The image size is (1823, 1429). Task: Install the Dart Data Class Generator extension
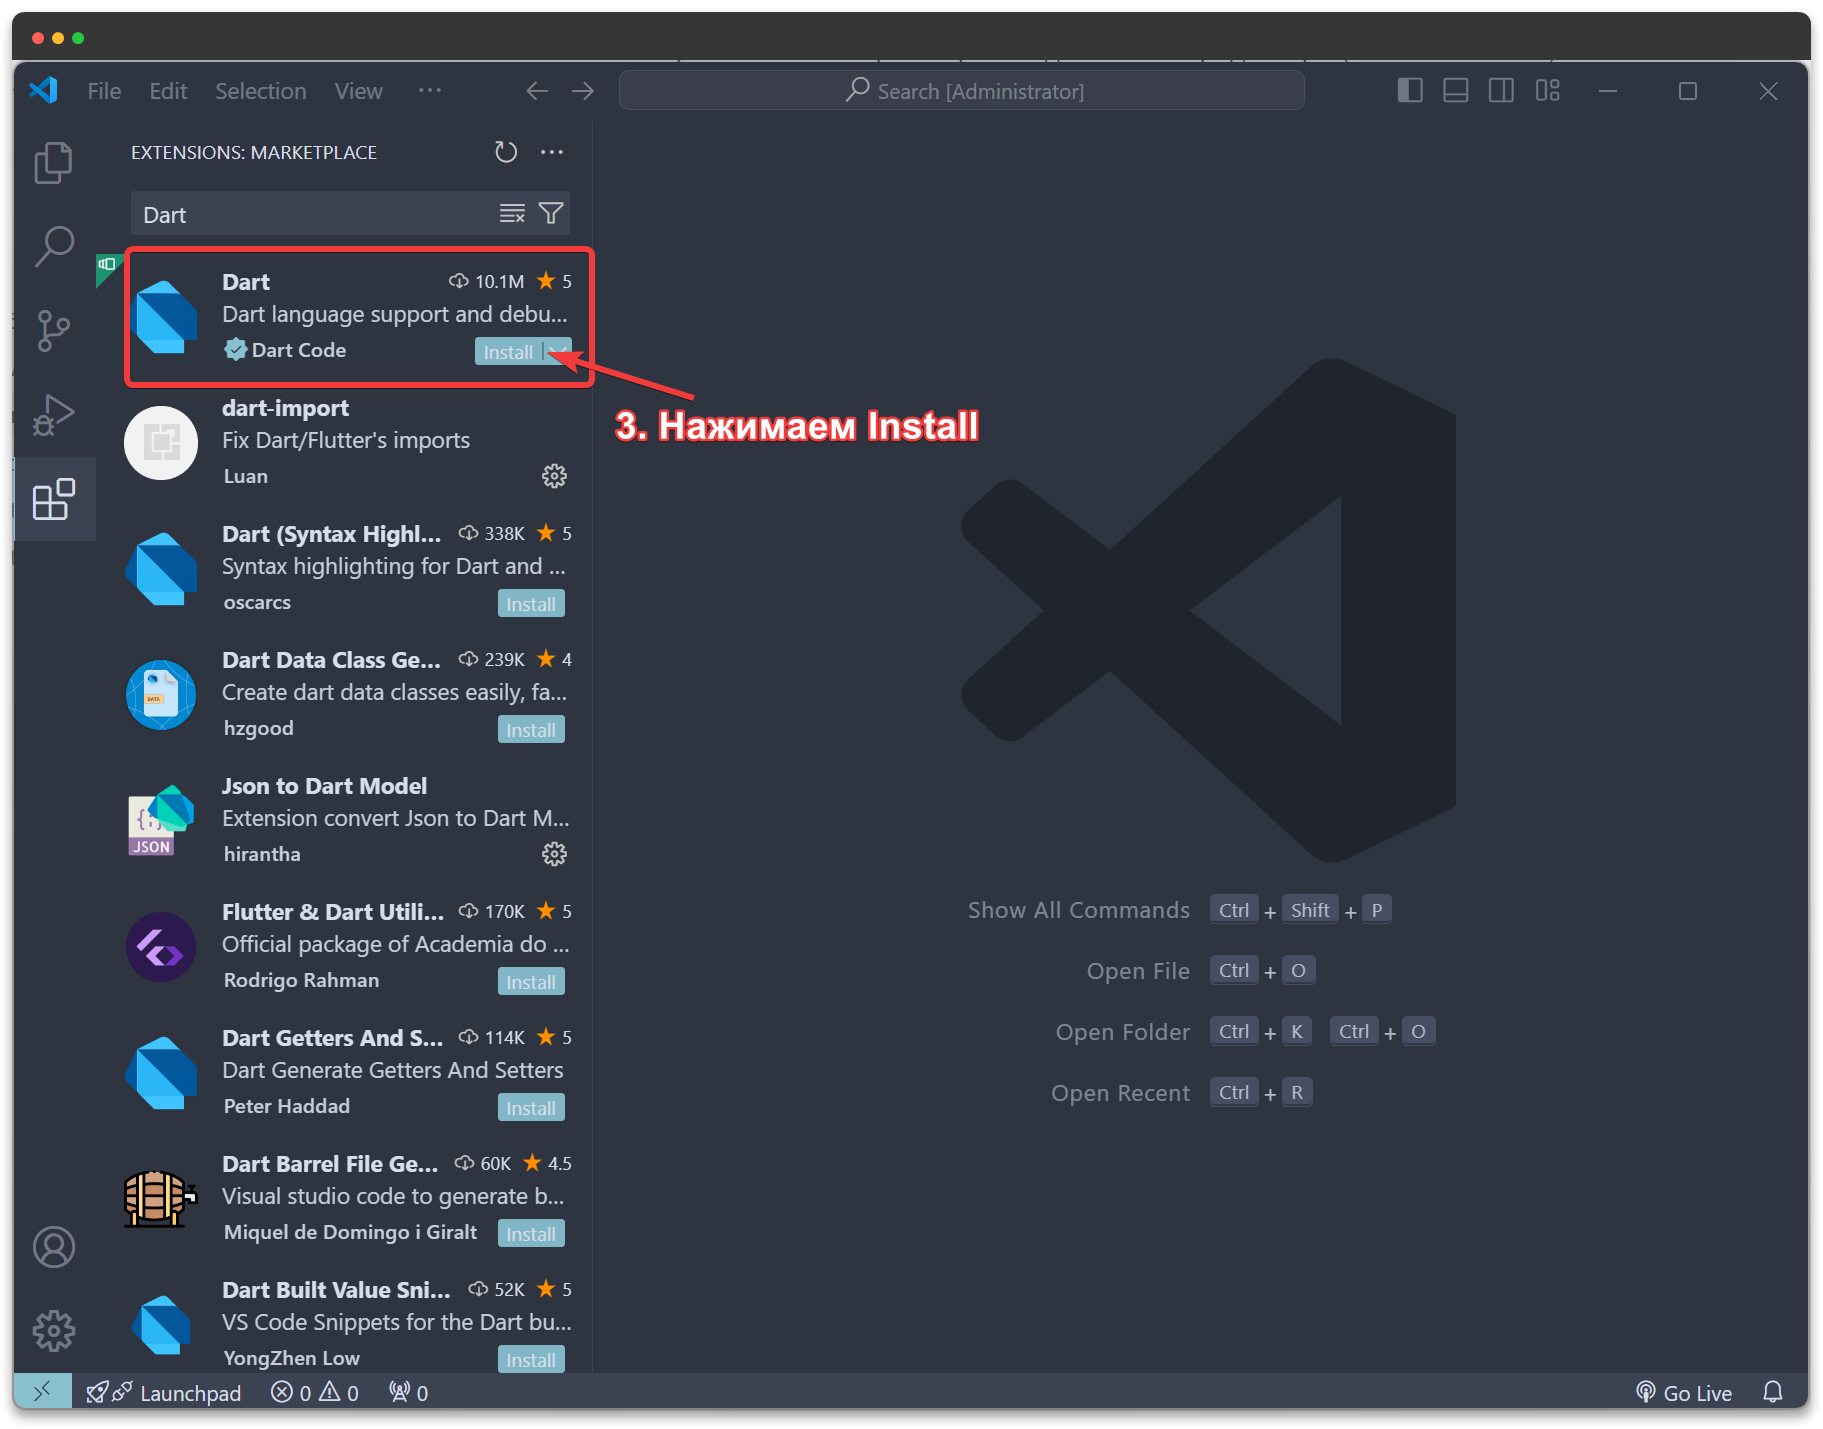pos(531,730)
